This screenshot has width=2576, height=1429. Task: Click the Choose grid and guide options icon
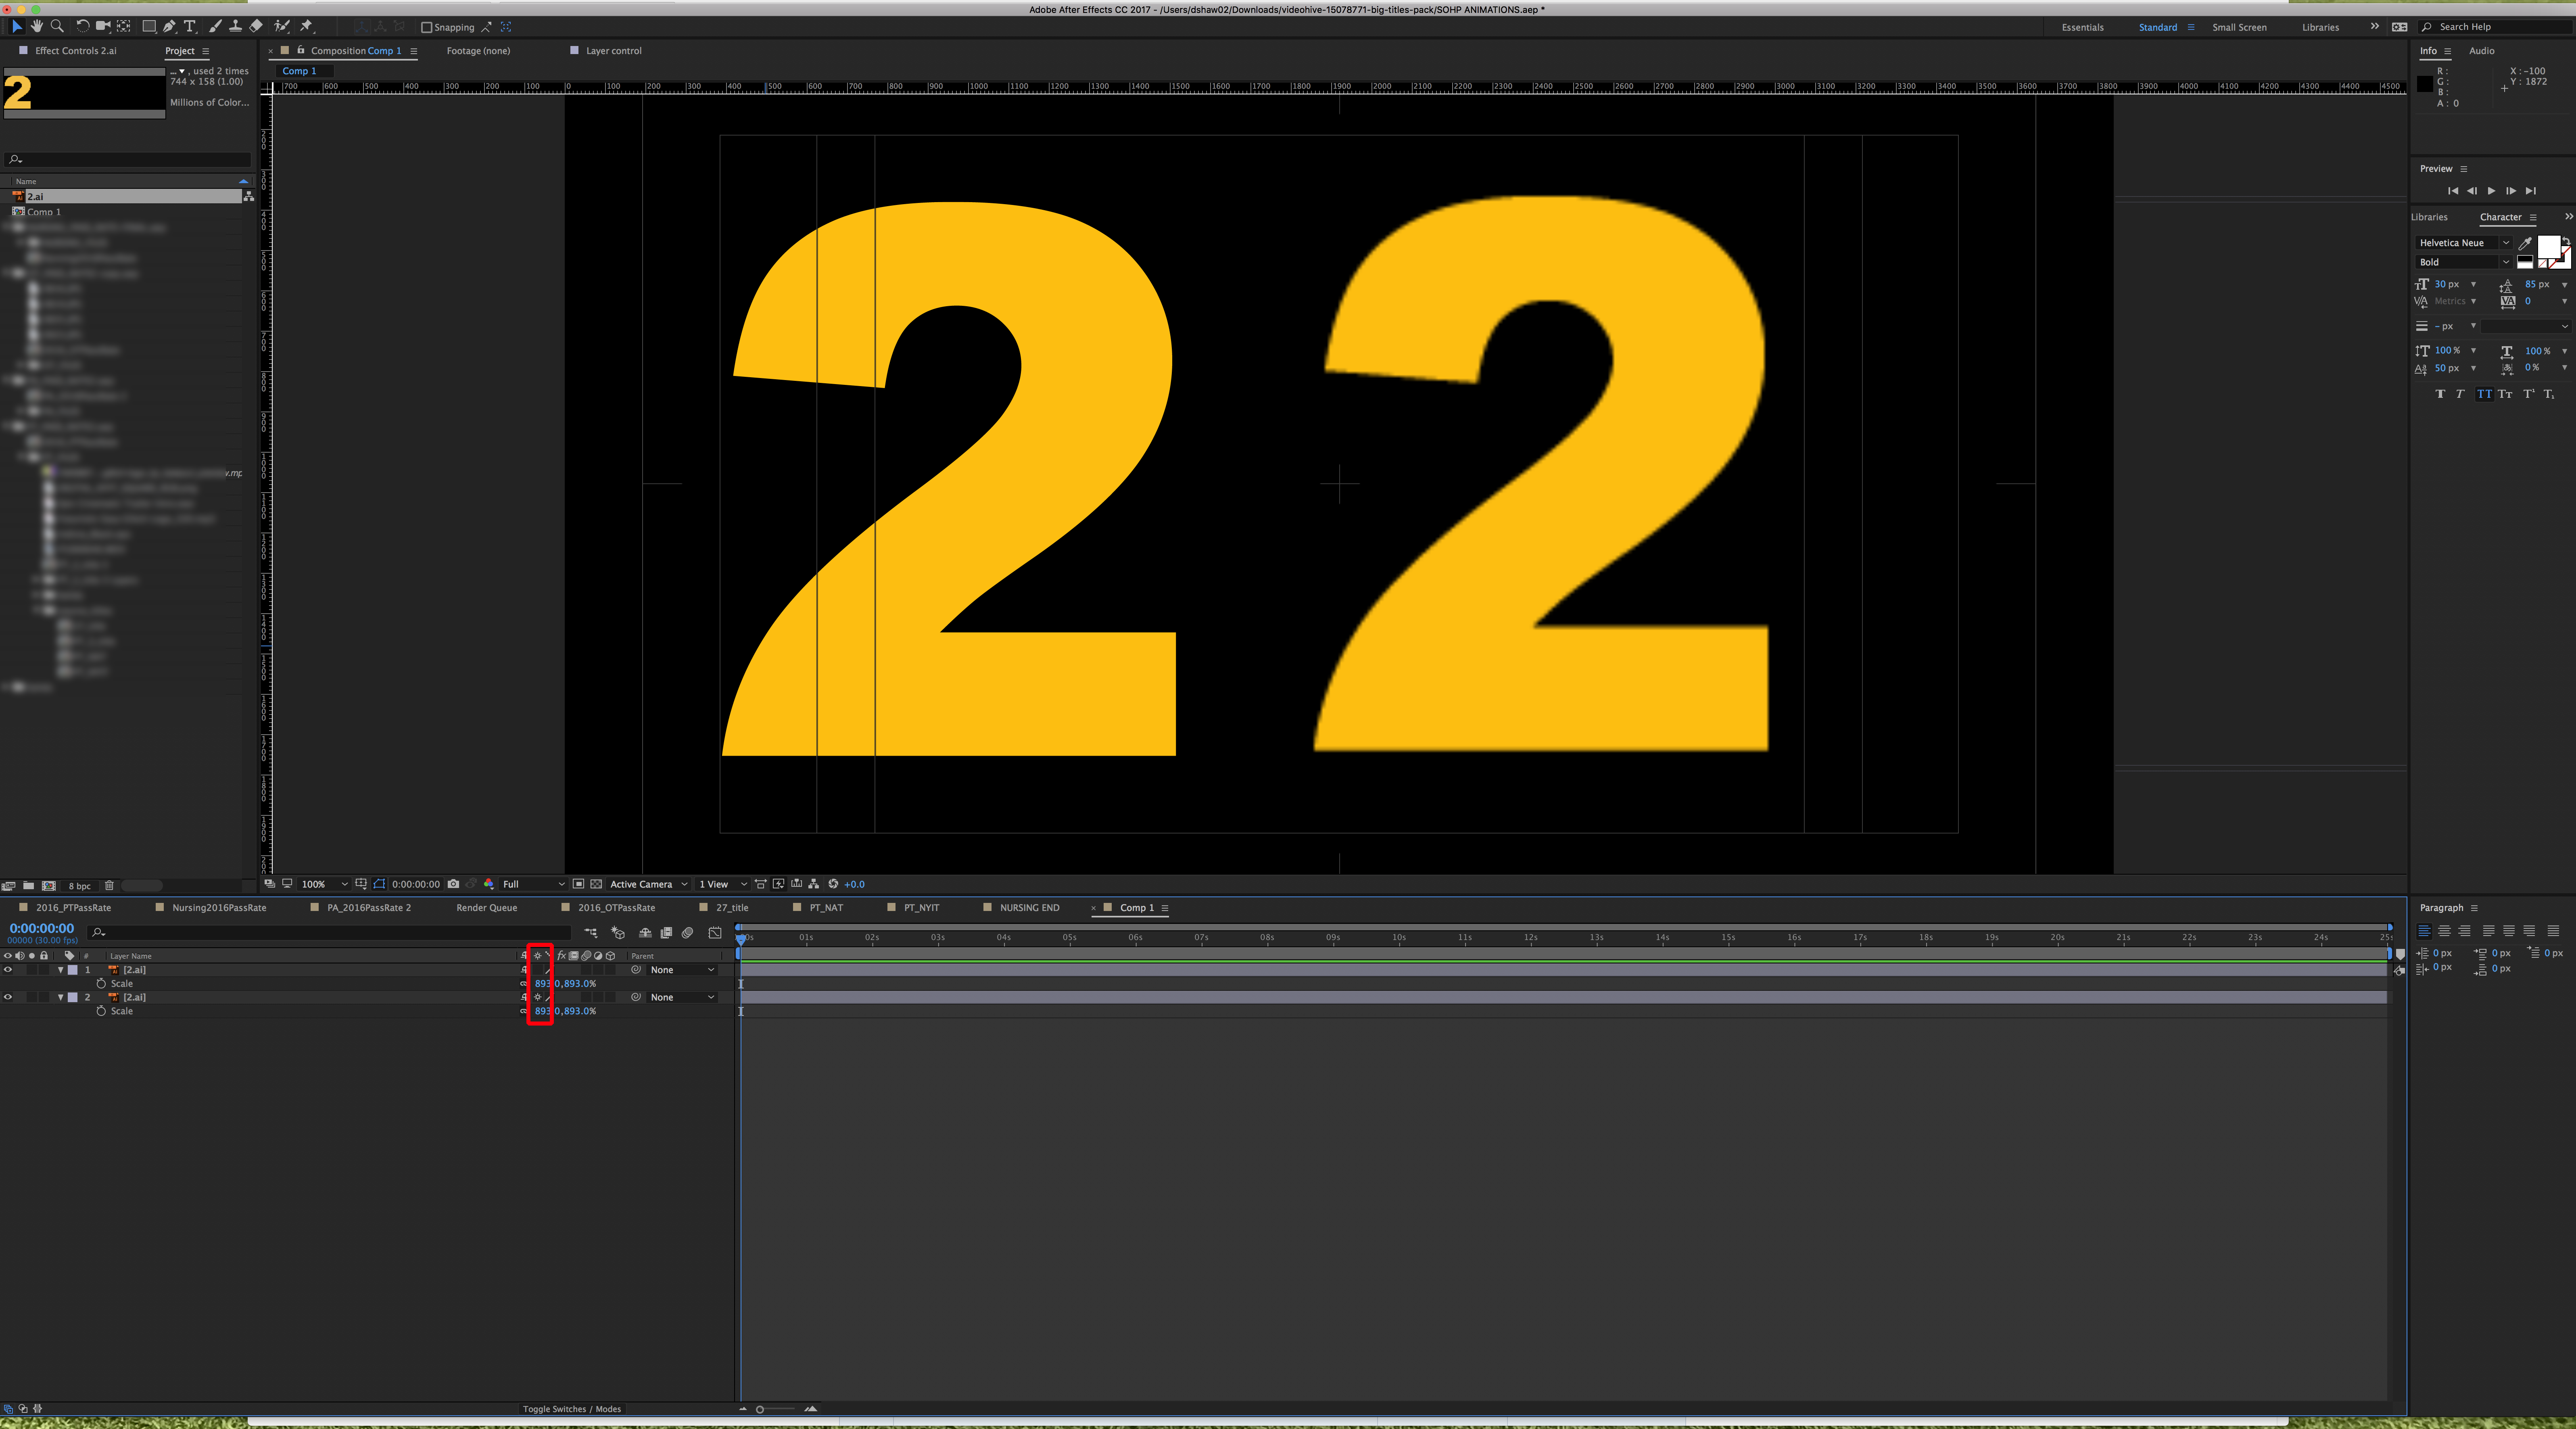point(361,884)
